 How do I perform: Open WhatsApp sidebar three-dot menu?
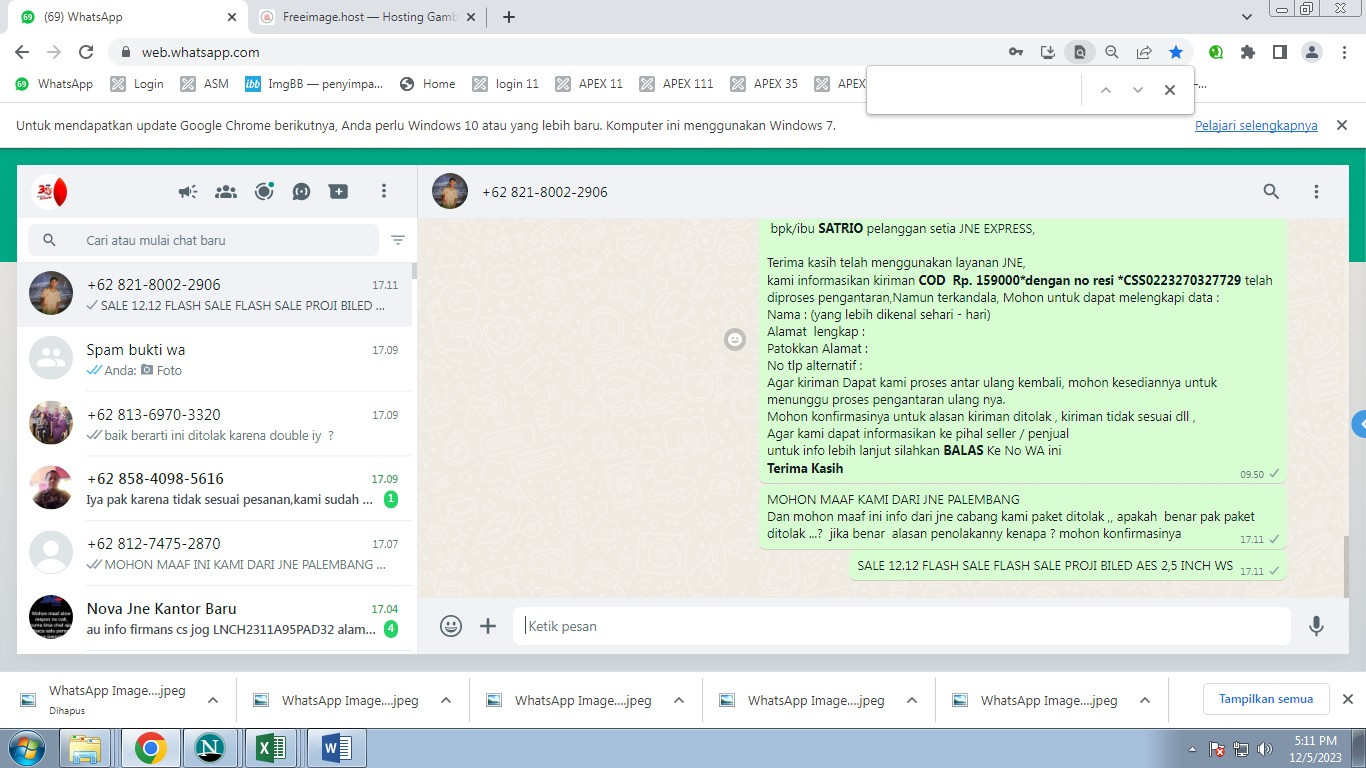[x=384, y=191]
